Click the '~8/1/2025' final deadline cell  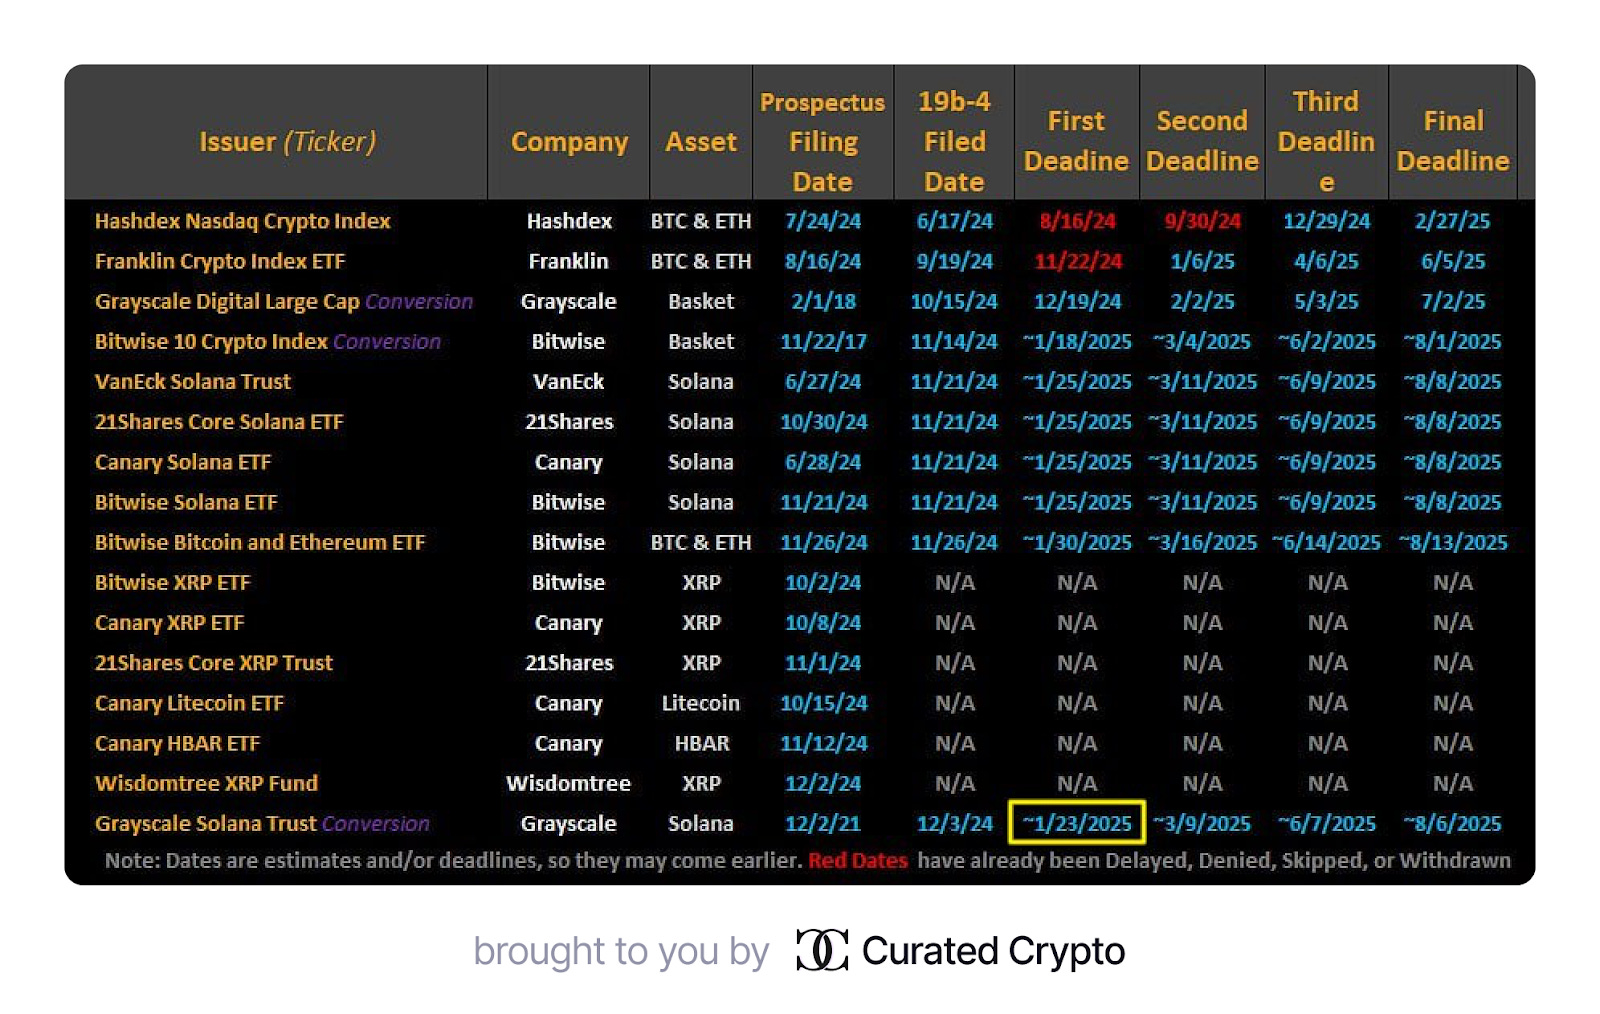(x=1452, y=341)
